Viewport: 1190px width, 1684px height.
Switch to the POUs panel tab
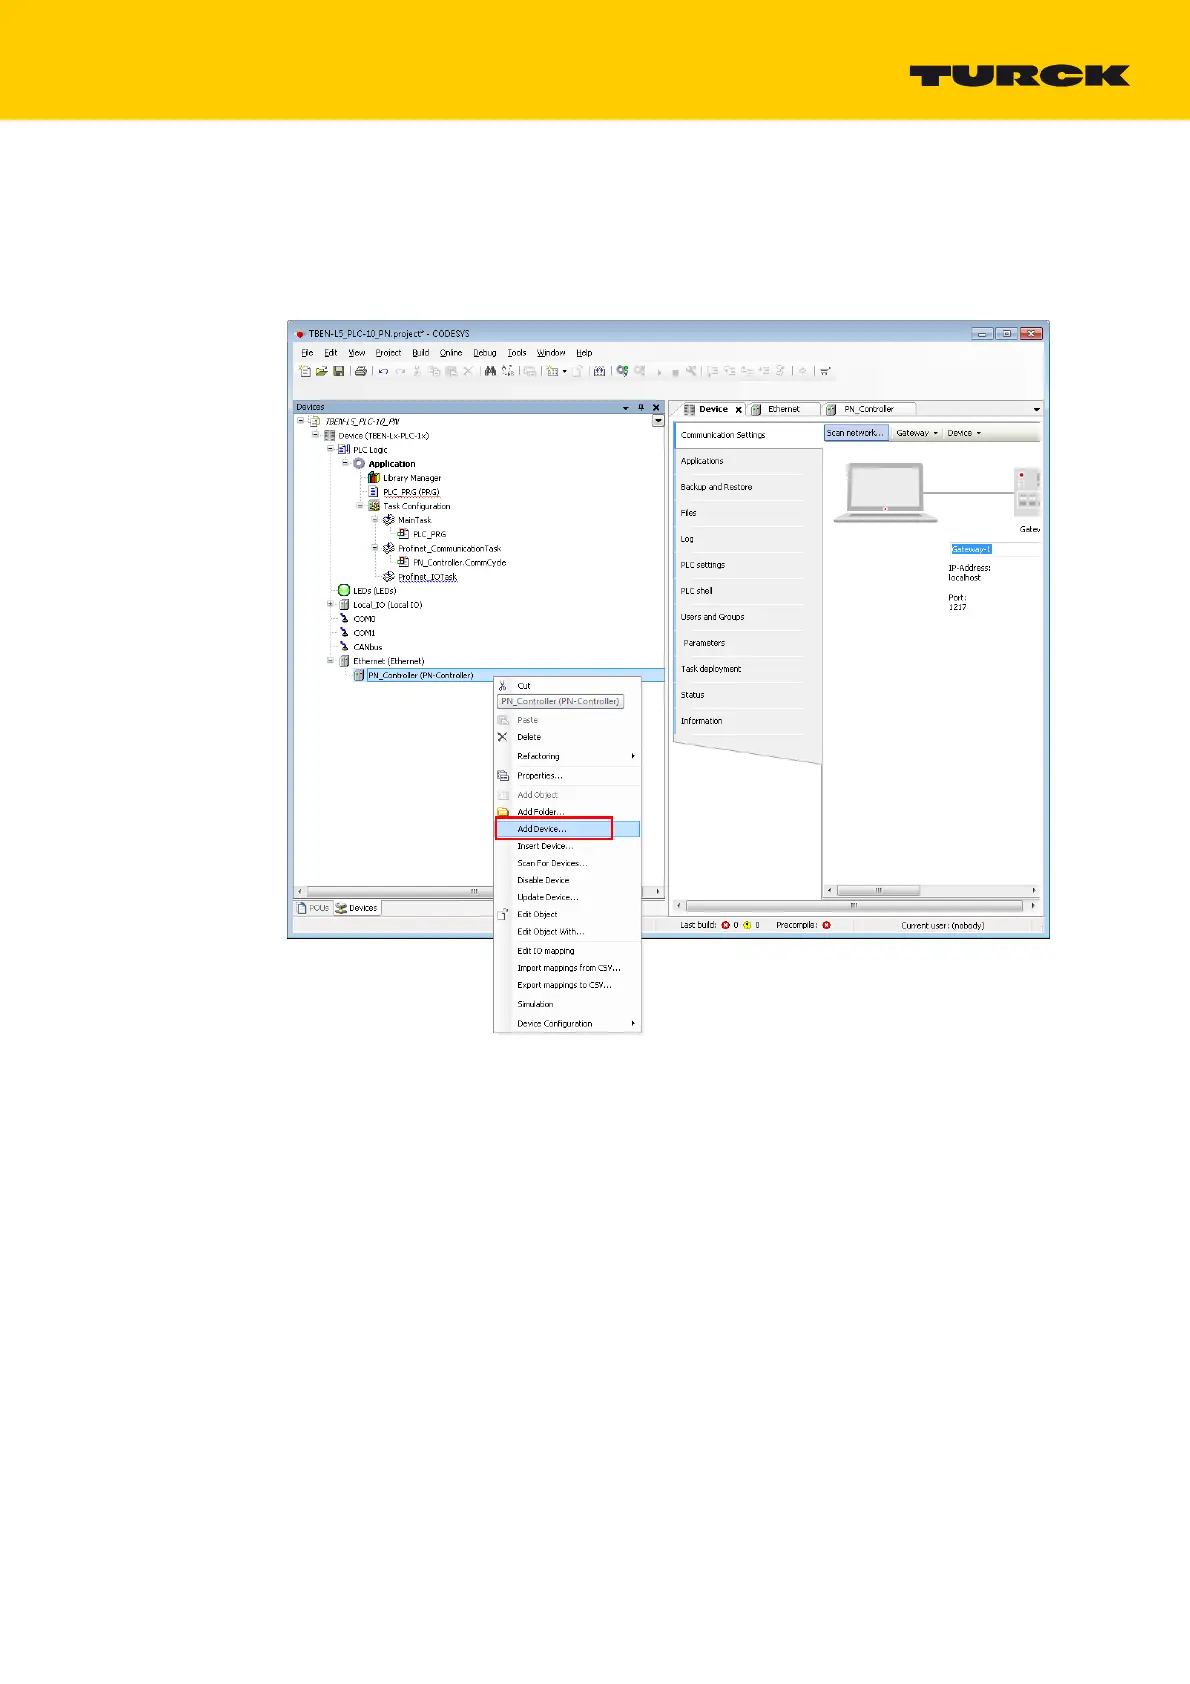coord(314,908)
